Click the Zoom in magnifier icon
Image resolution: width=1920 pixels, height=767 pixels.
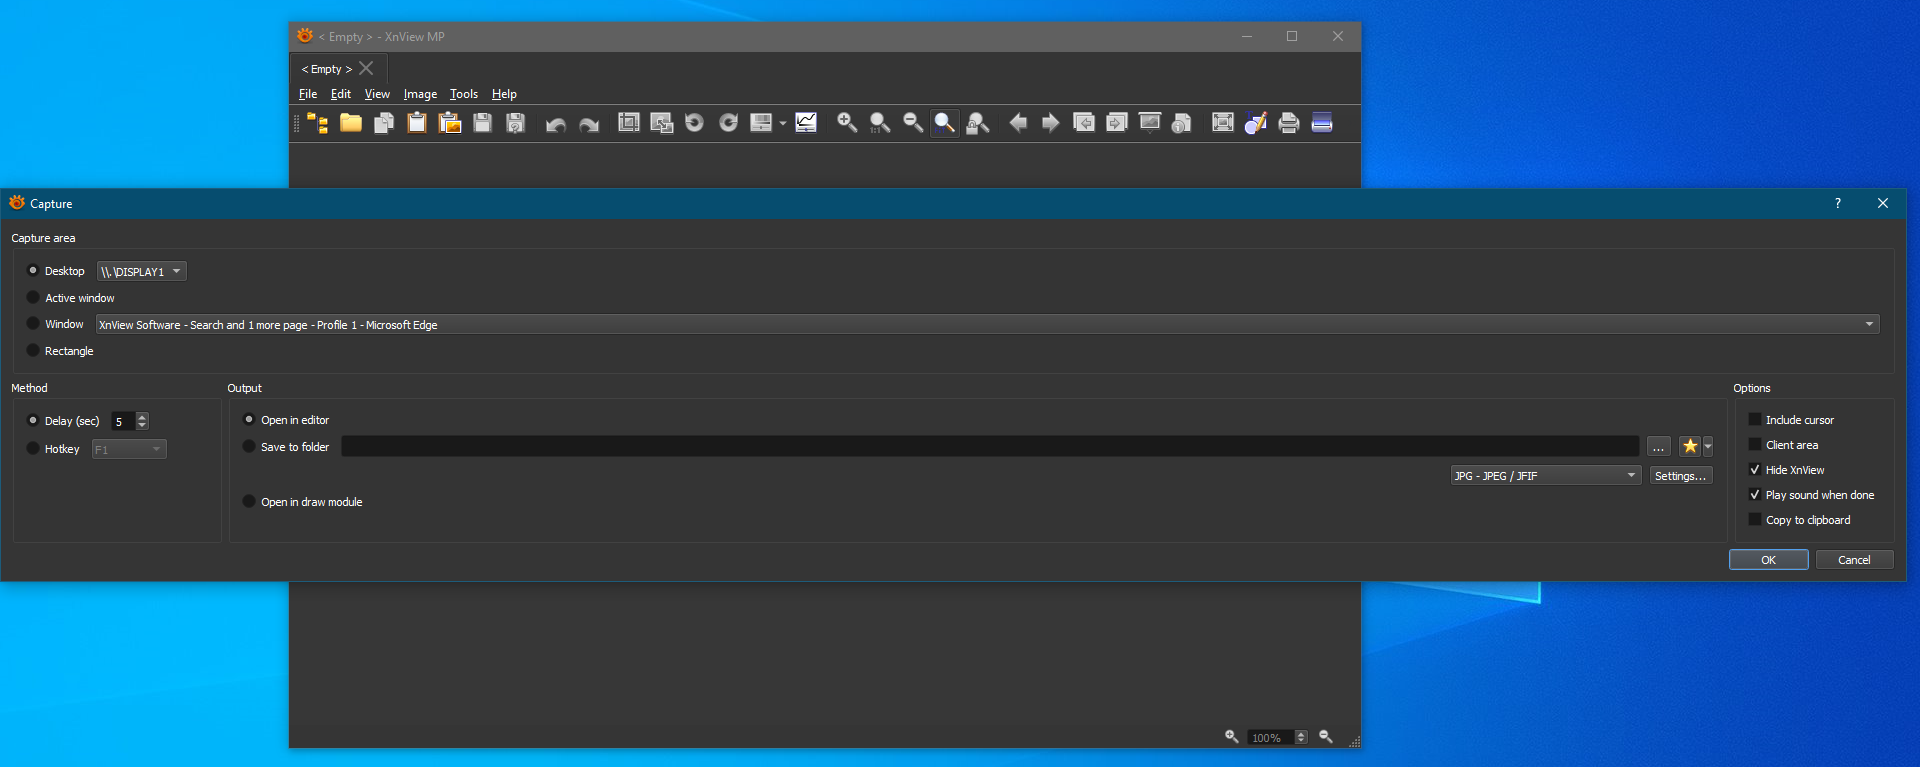pos(847,123)
